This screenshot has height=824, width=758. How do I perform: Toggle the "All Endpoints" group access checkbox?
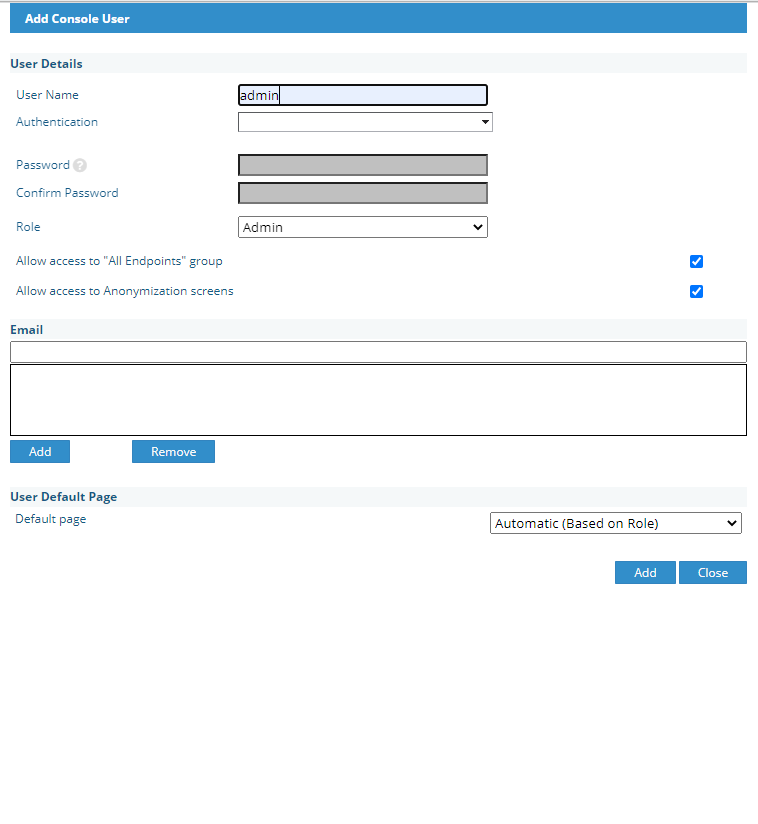pyautogui.click(x=696, y=262)
